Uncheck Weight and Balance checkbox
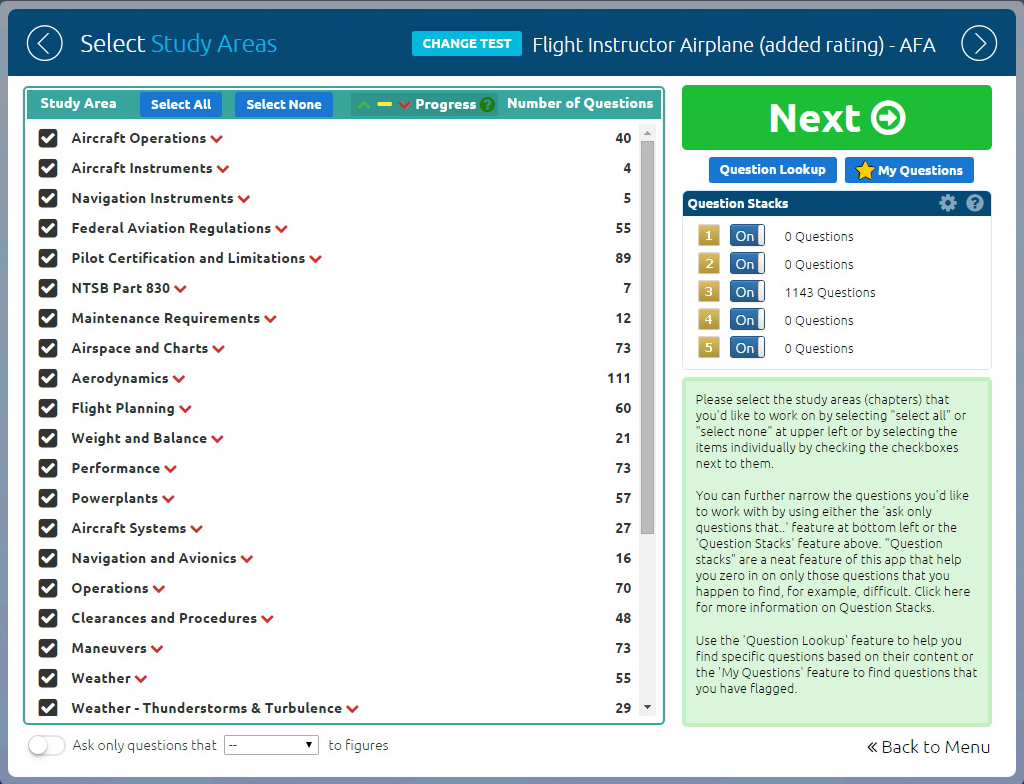Screen dimensions: 1024x784 (48, 438)
